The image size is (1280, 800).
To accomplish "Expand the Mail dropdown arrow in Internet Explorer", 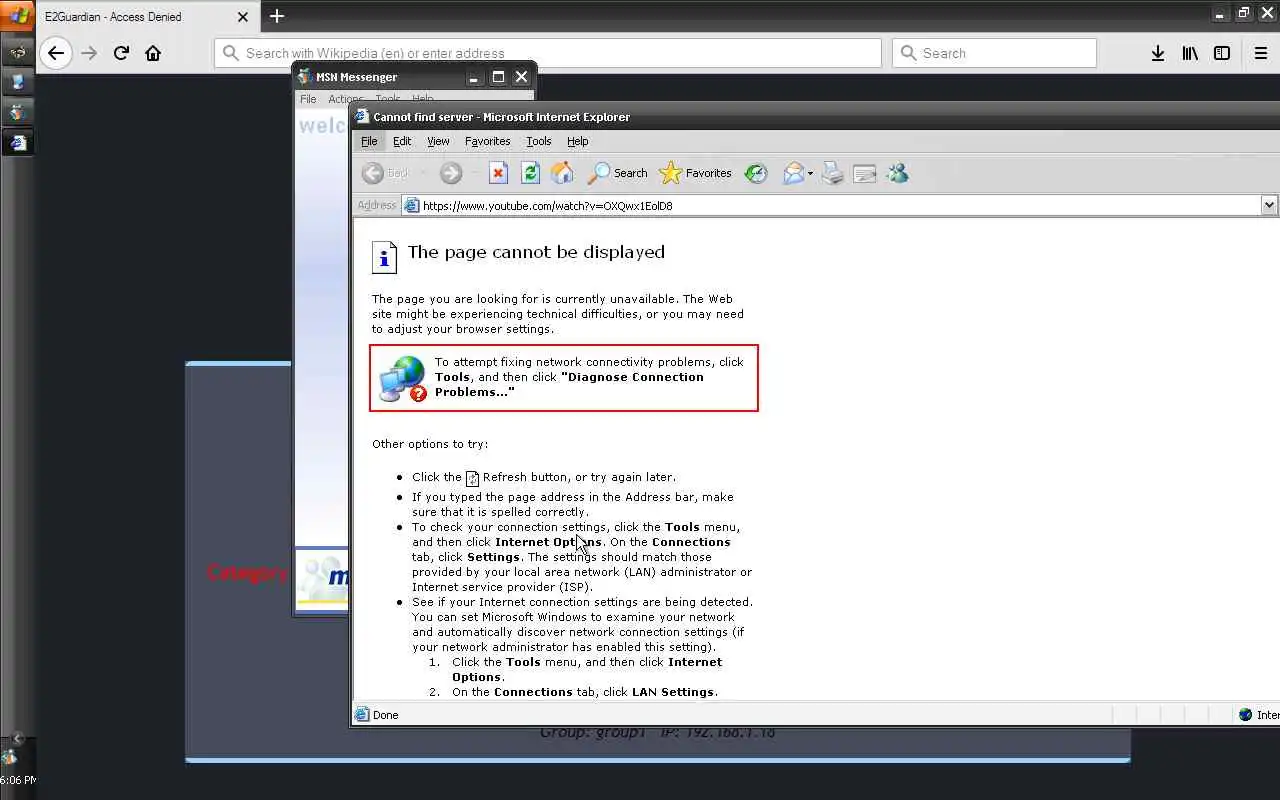I will pyautogui.click(x=810, y=174).
